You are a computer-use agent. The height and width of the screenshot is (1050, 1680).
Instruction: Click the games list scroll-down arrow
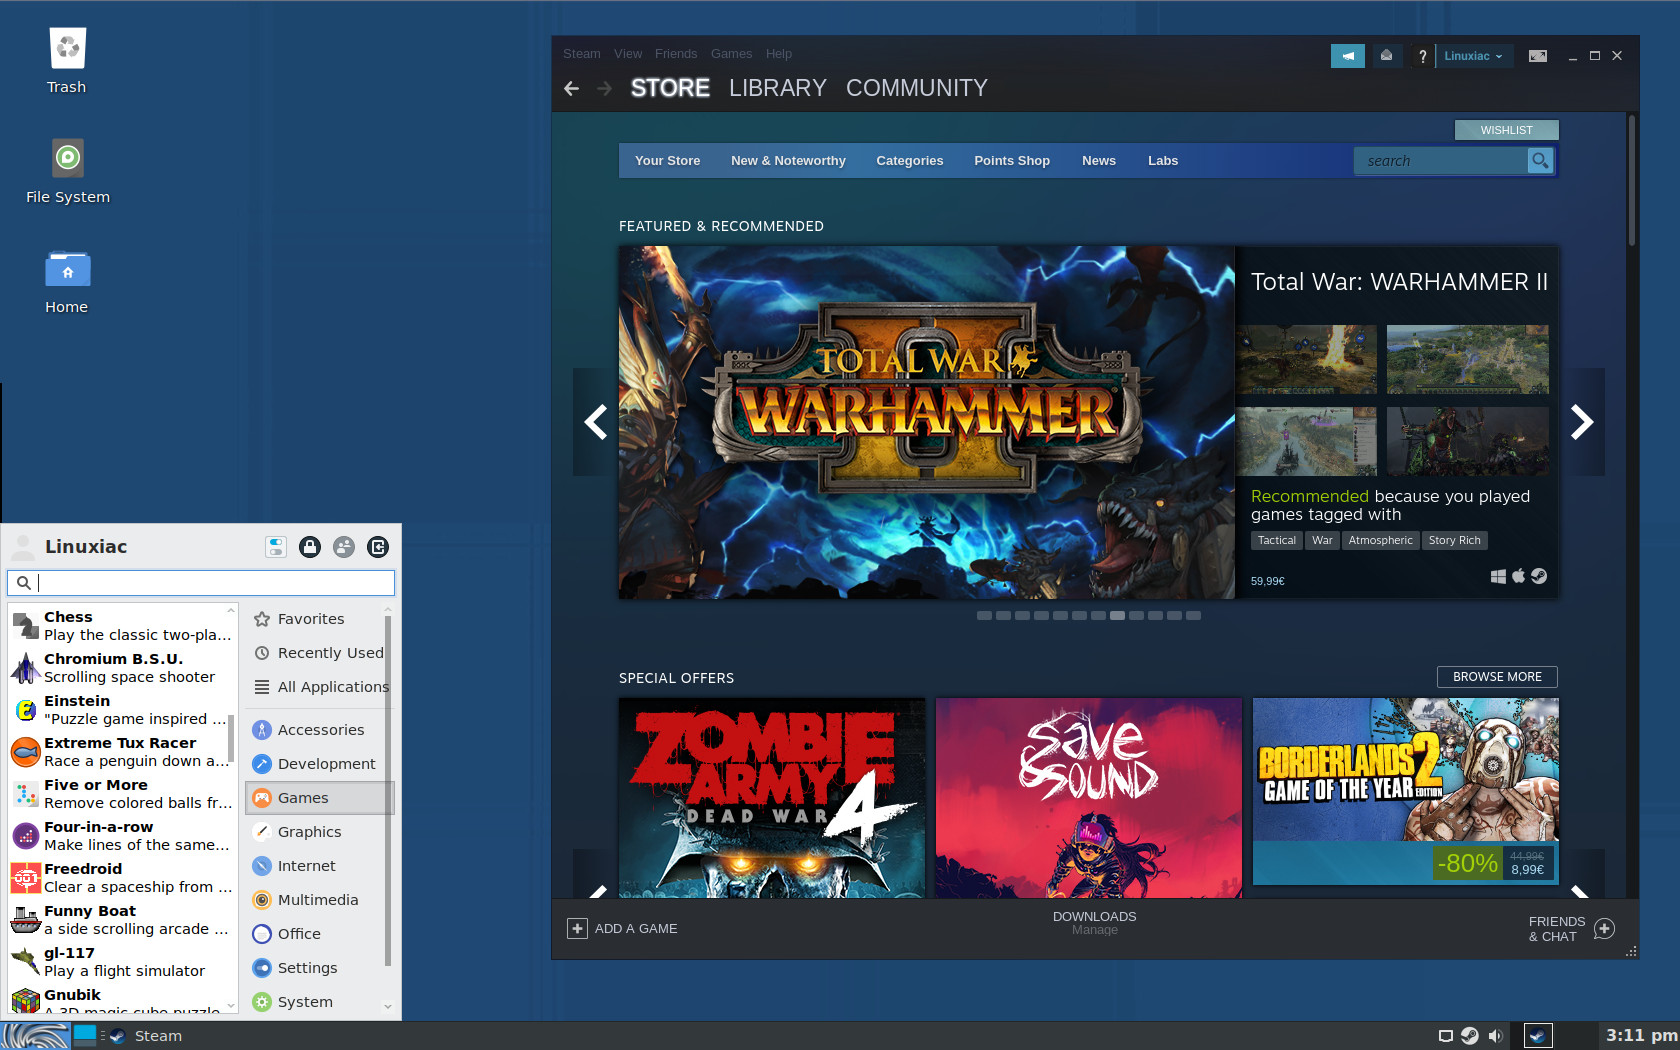click(x=231, y=1006)
